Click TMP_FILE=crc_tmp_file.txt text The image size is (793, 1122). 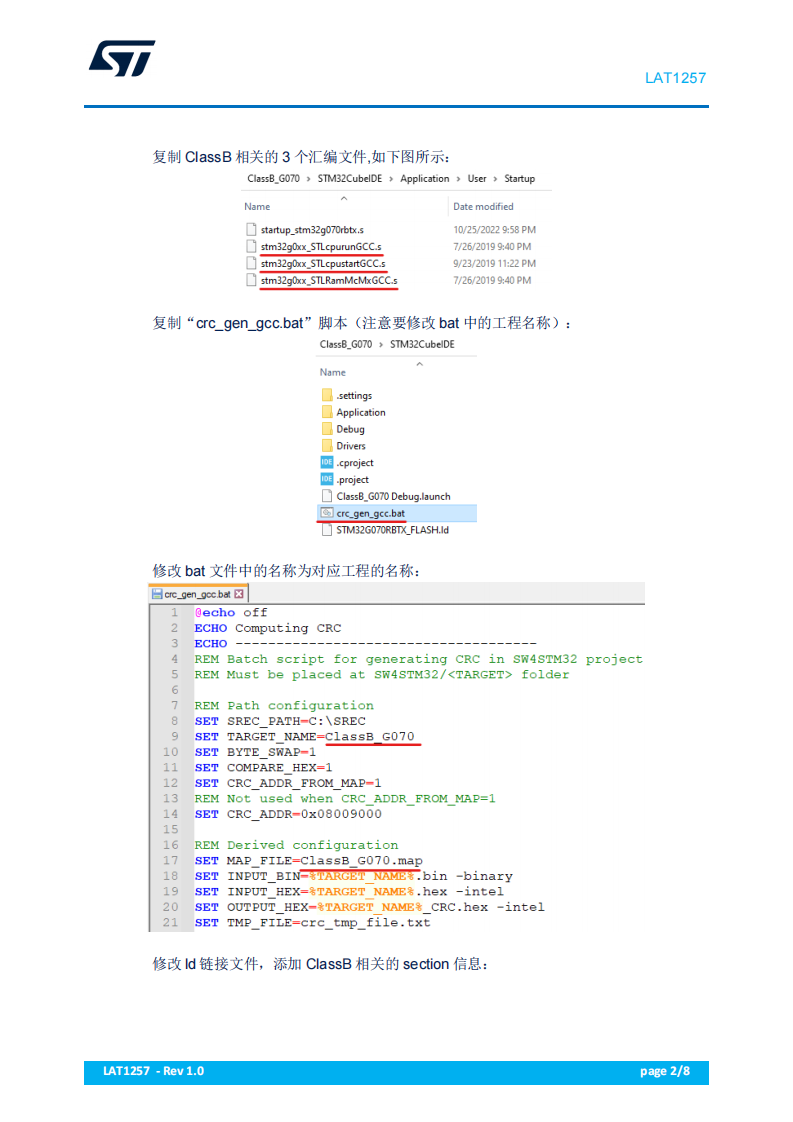click(x=329, y=923)
